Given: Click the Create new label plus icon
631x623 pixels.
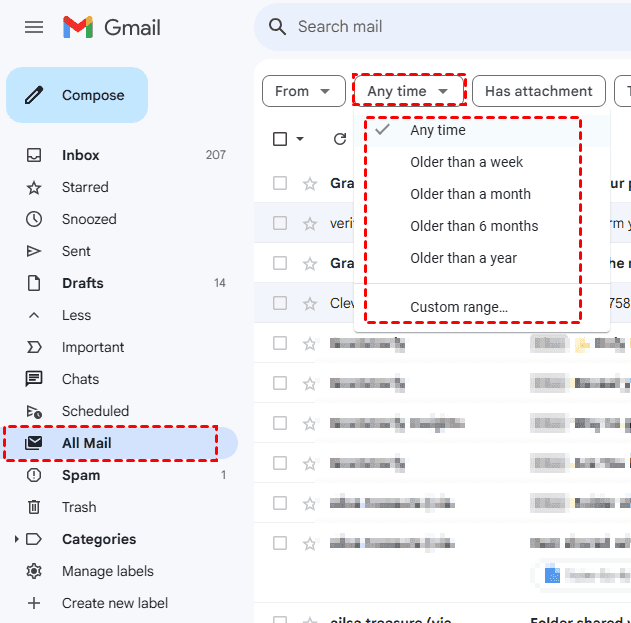Looking at the screenshot, I should (34, 603).
